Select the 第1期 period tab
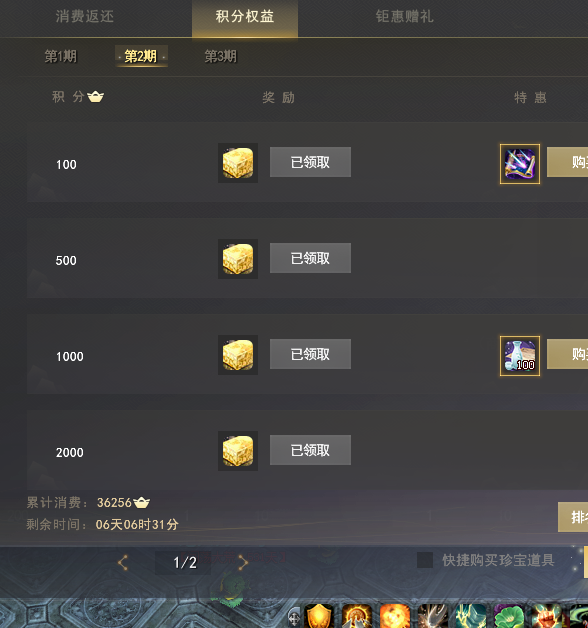This screenshot has width=588, height=628. coord(60,56)
